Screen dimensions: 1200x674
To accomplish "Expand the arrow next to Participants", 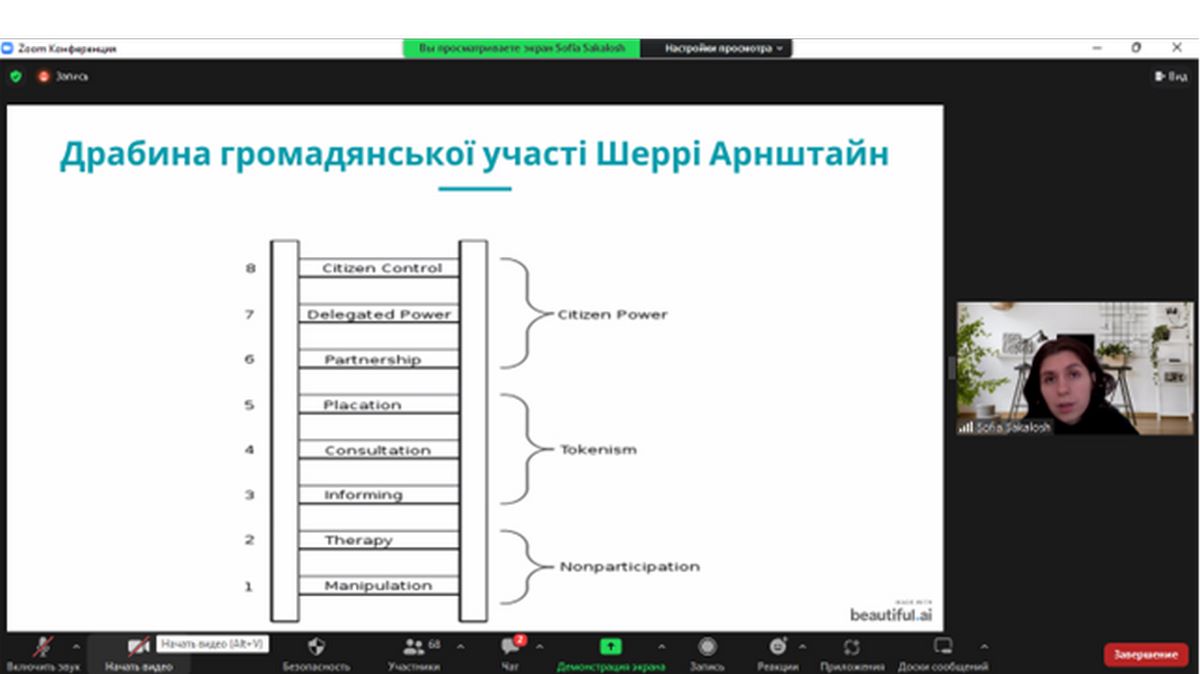I will pos(460,647).
